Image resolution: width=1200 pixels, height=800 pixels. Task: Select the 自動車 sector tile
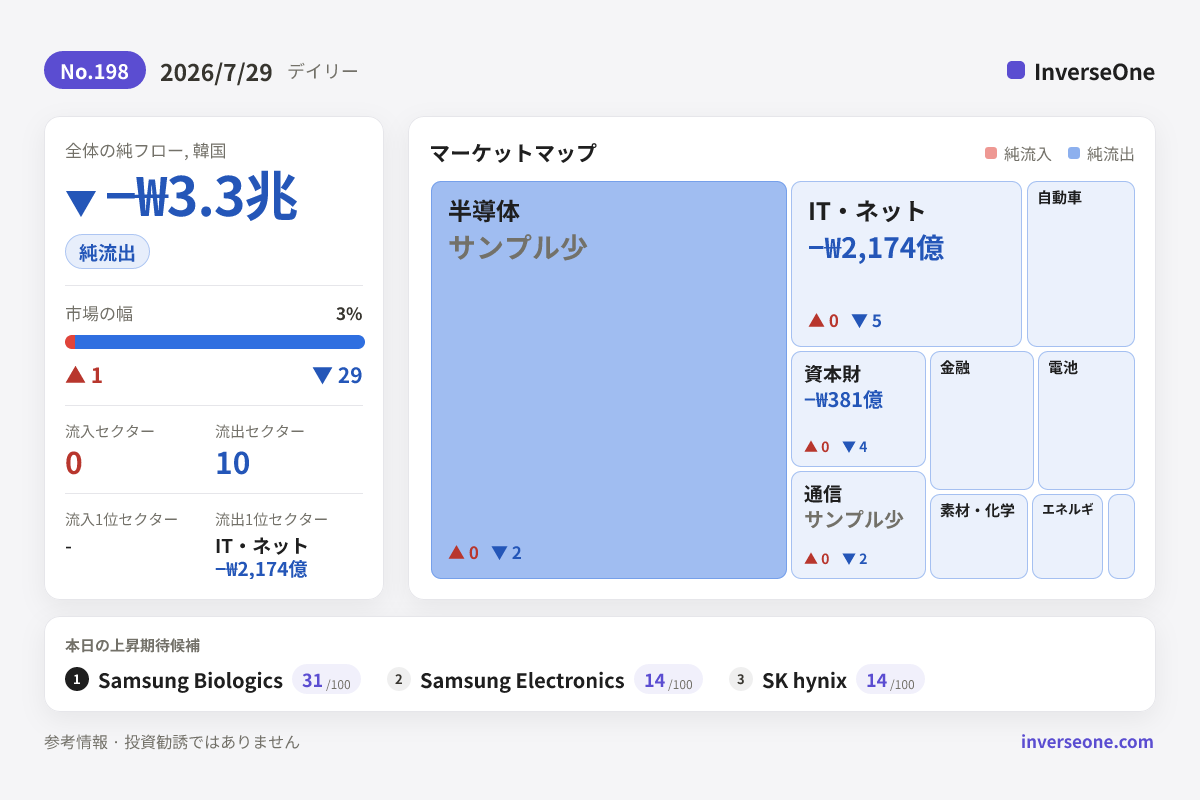click(x=1081, y=264)
